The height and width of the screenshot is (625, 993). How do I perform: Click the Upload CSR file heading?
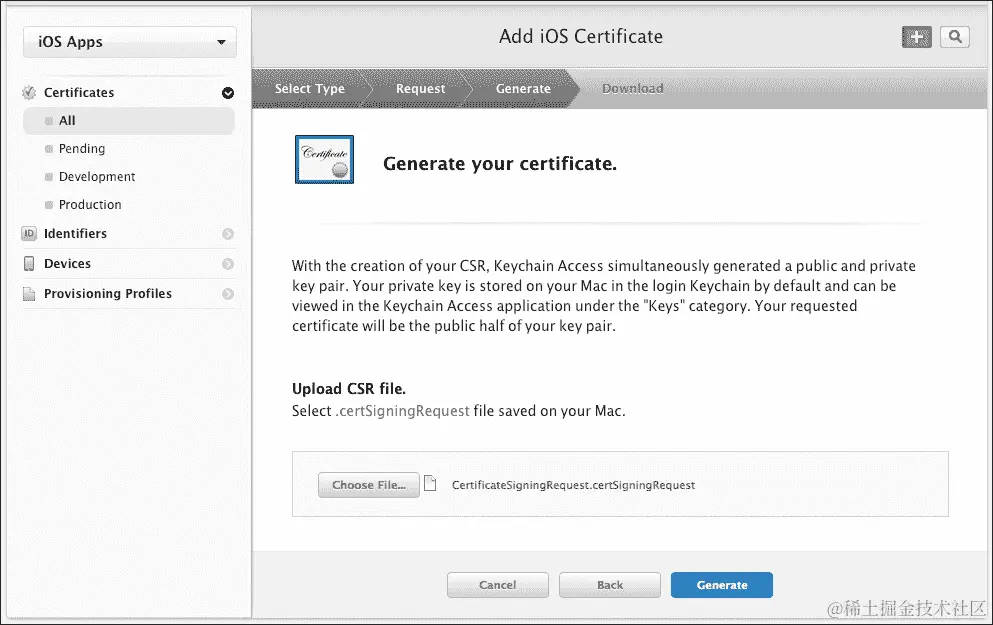349,389
